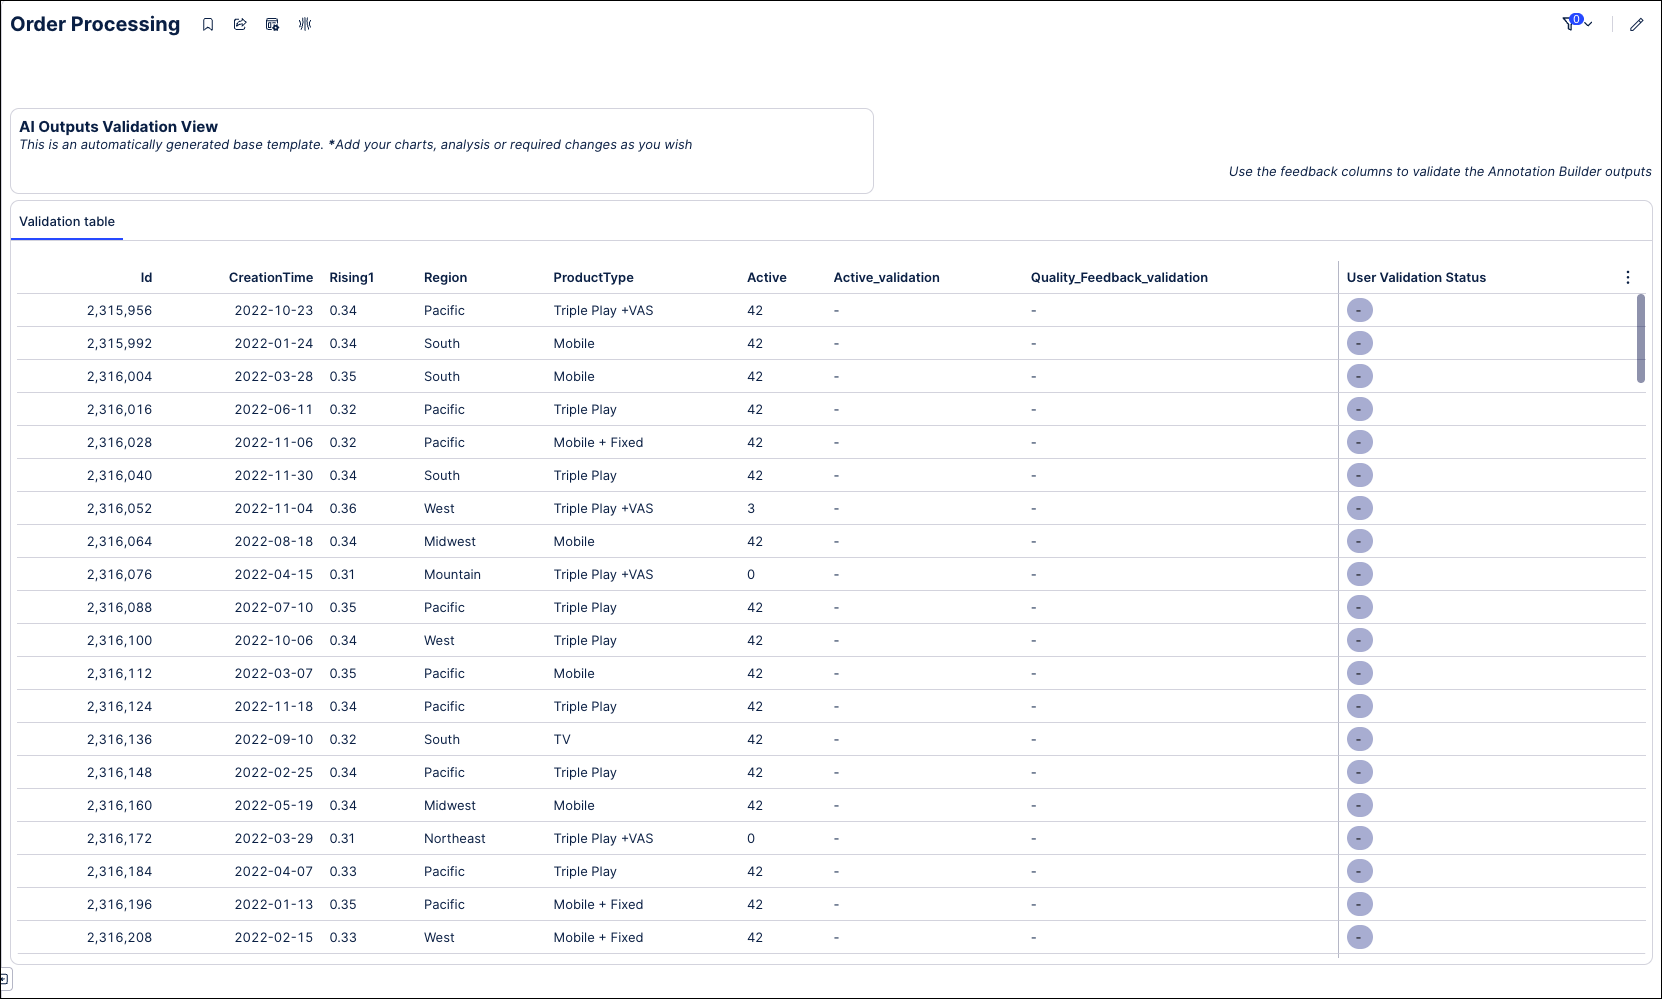Click the dashboard settings icon in the header toolbar
The height and width of the screenshot is (999, 1662).
coord(272,24)
